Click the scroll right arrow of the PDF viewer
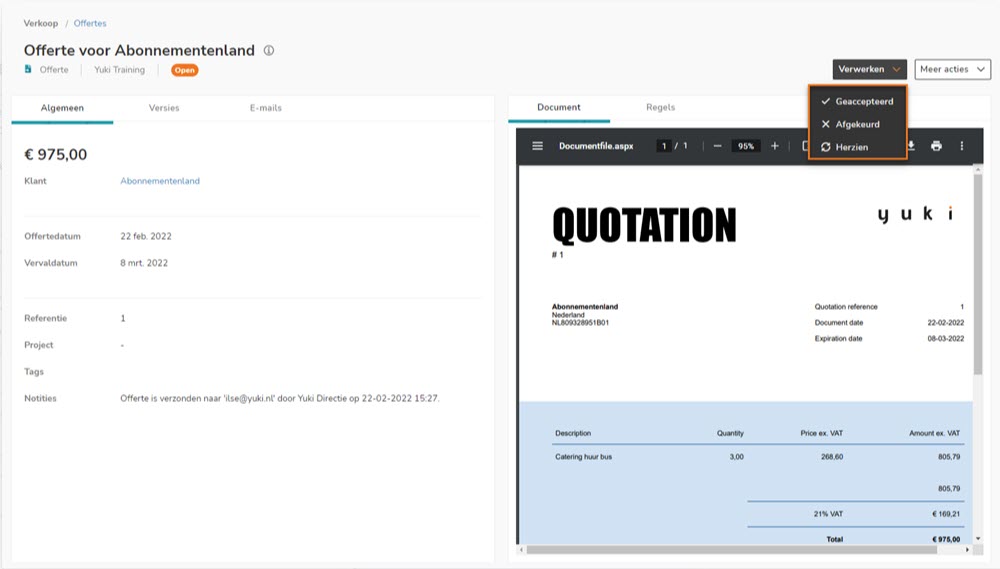Image resolution: width=1000 pixels, height=569 pixels. [x=967, y=549]
